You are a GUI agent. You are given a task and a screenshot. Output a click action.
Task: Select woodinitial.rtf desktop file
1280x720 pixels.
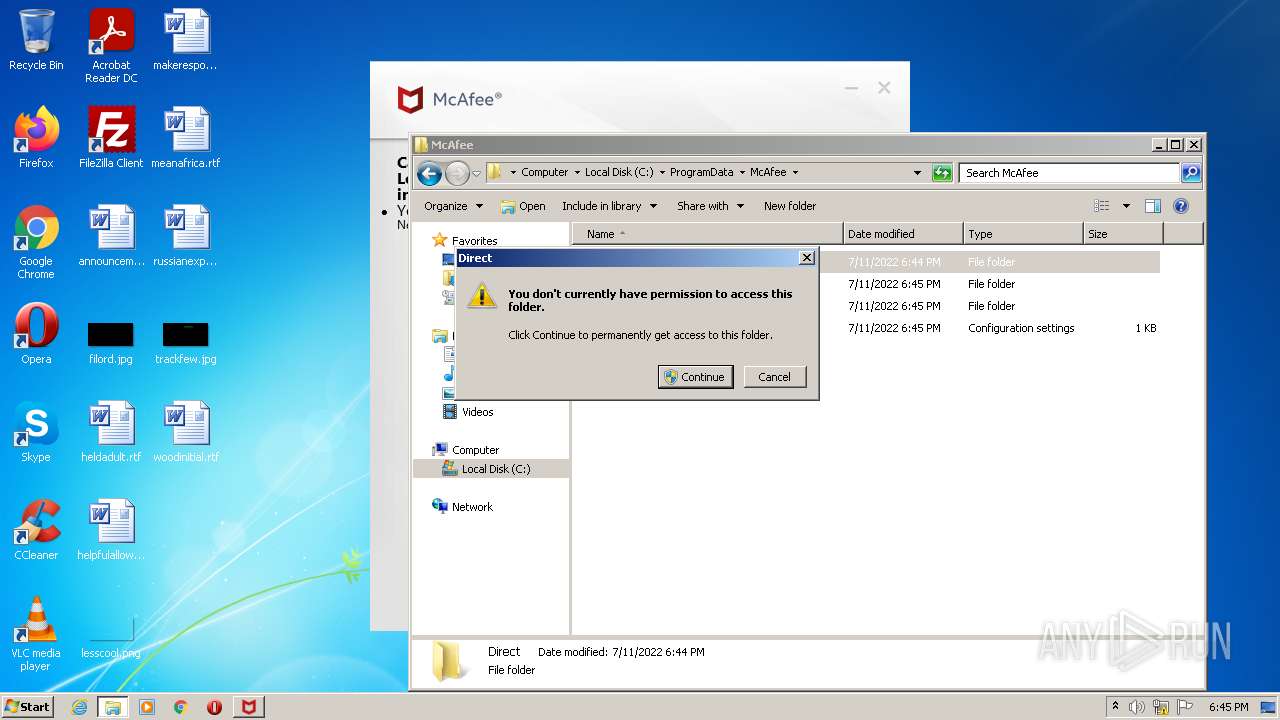pos(186,432)
